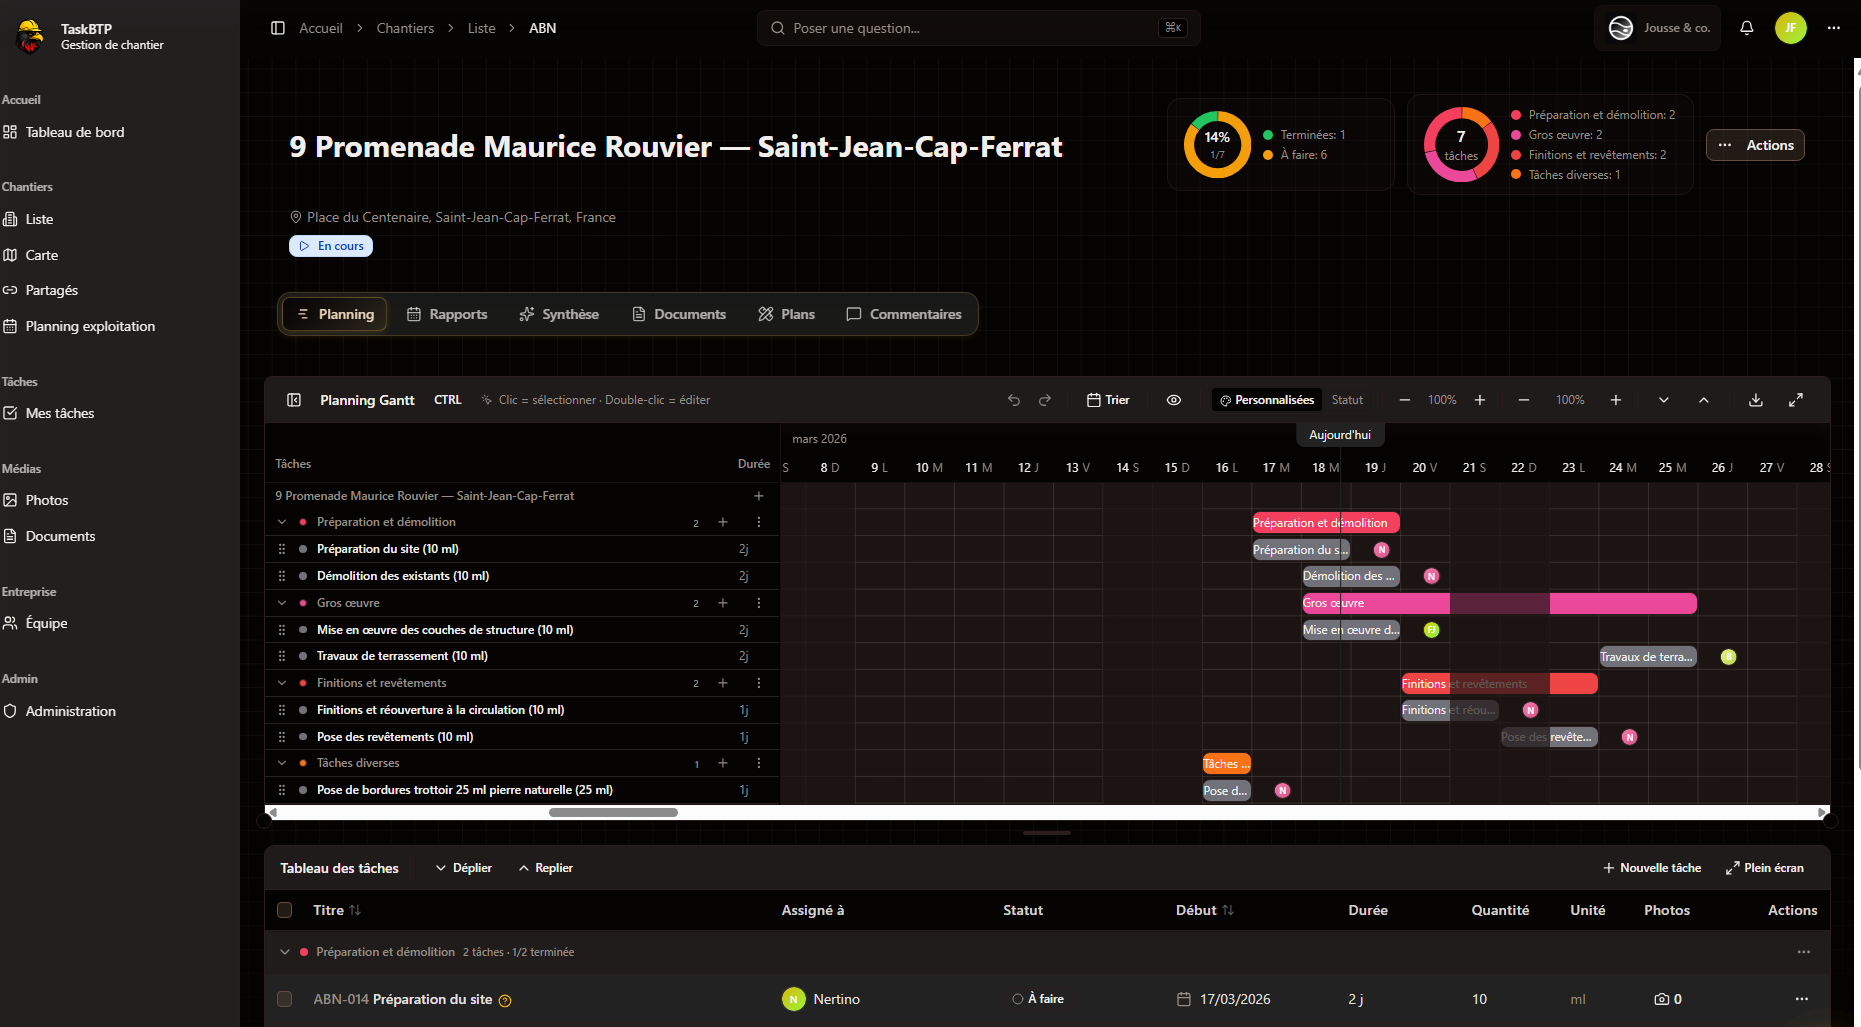Viewport: 1861px width, 1027px height.
Task: Click Trier to sort Gantt
Action: coord(1108,400)
